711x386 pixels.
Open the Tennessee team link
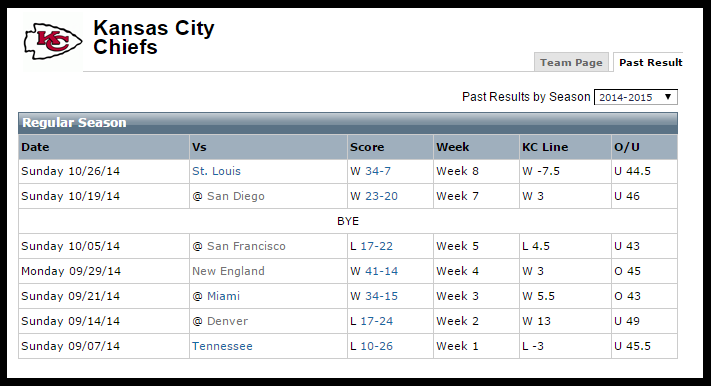(222, 346)
